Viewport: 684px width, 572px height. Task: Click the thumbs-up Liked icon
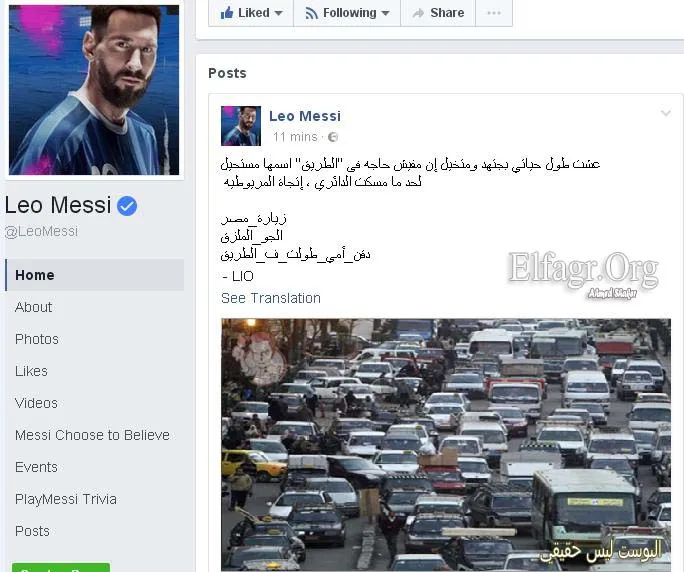point(227,13)
